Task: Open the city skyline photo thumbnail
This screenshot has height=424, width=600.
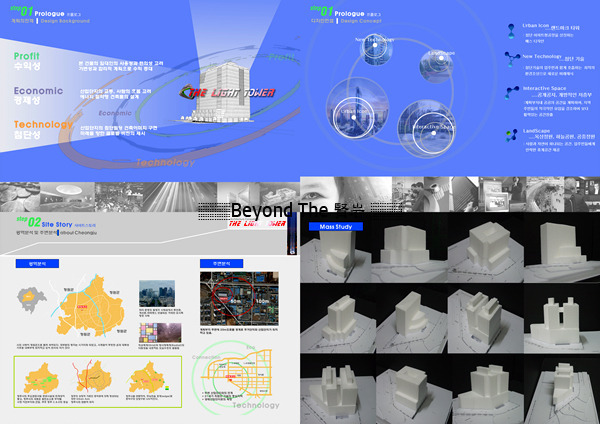Action: point(157,294)
